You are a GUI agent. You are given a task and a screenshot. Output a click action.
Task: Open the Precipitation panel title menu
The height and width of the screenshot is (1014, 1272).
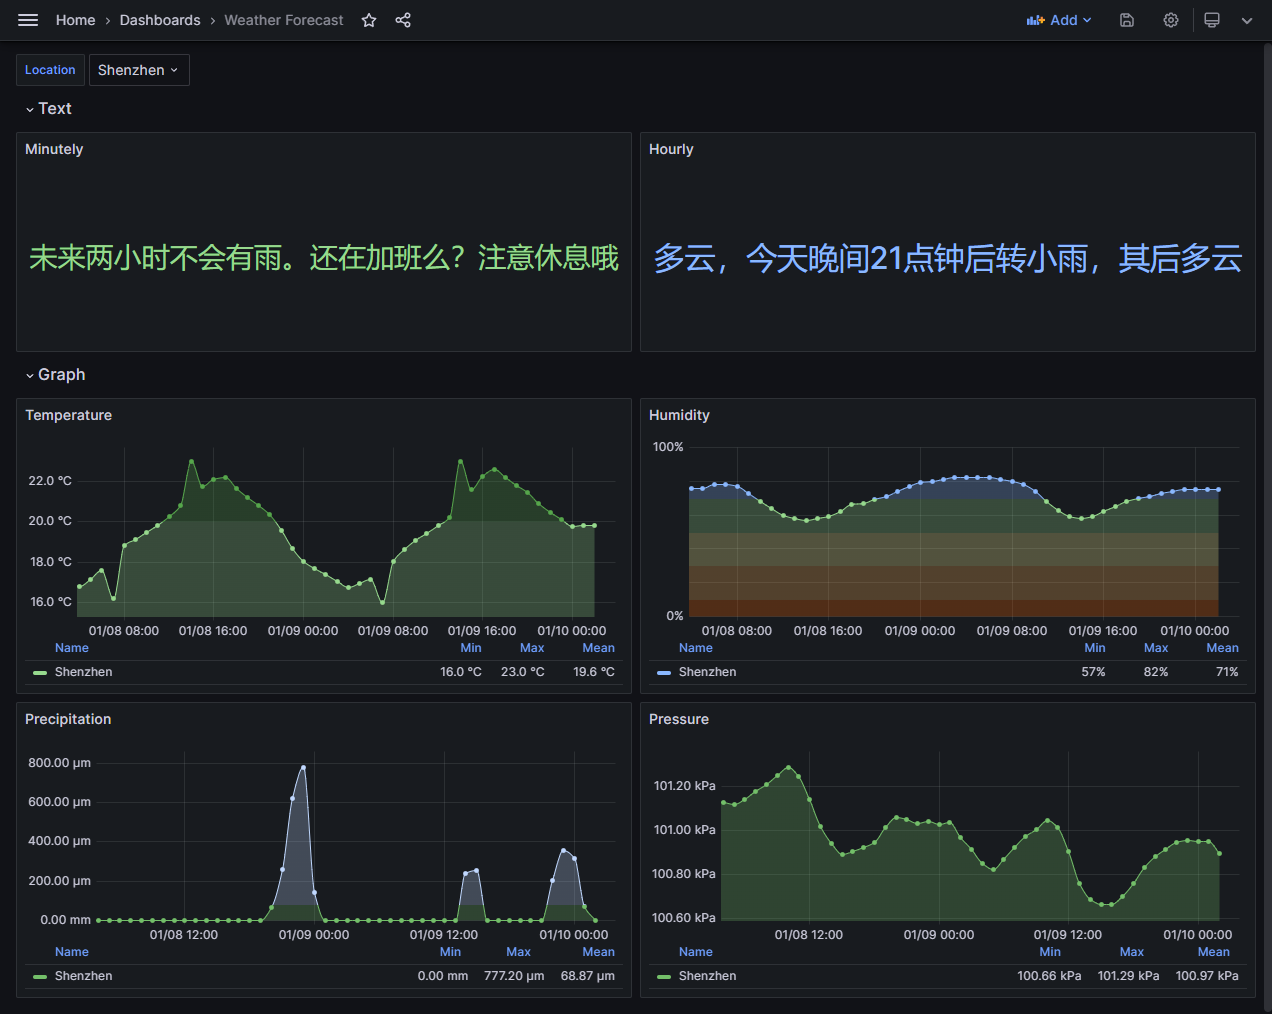point(68,719)
